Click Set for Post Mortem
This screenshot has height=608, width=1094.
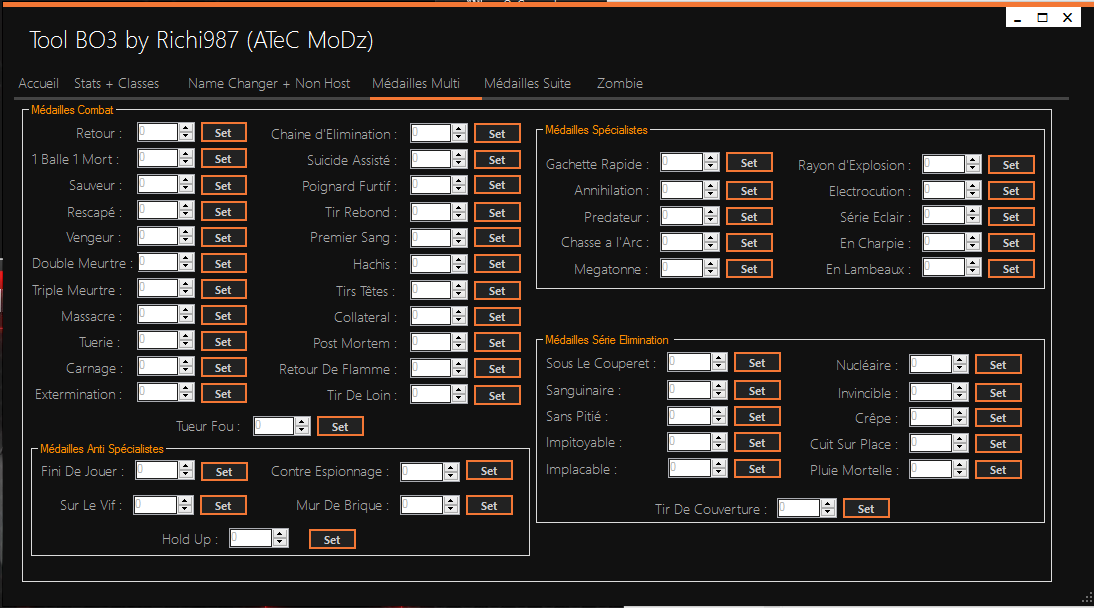pyautogui.click(x=497, y=343)
